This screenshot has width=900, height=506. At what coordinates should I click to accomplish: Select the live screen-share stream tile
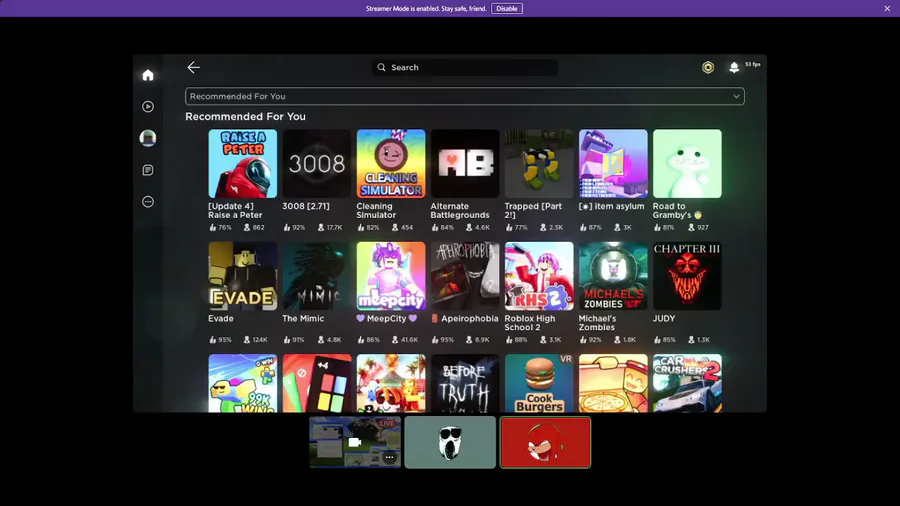[355, 442]
